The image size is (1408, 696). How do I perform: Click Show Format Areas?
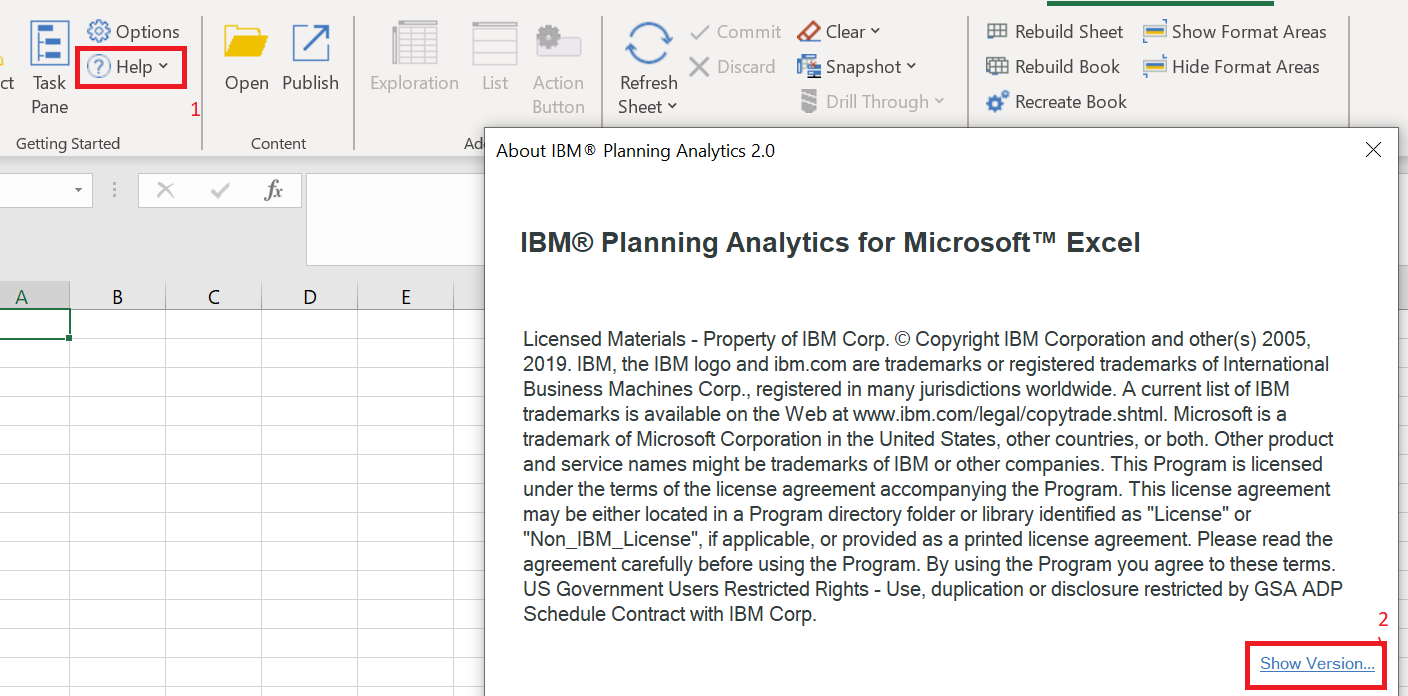(1235, 32)
